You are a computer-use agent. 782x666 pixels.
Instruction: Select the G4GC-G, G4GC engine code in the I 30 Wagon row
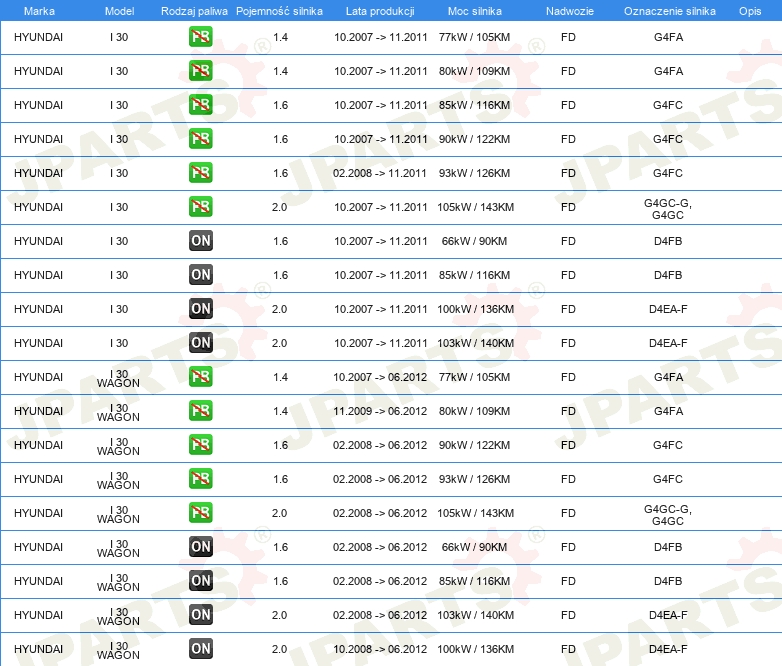[668, 515]
